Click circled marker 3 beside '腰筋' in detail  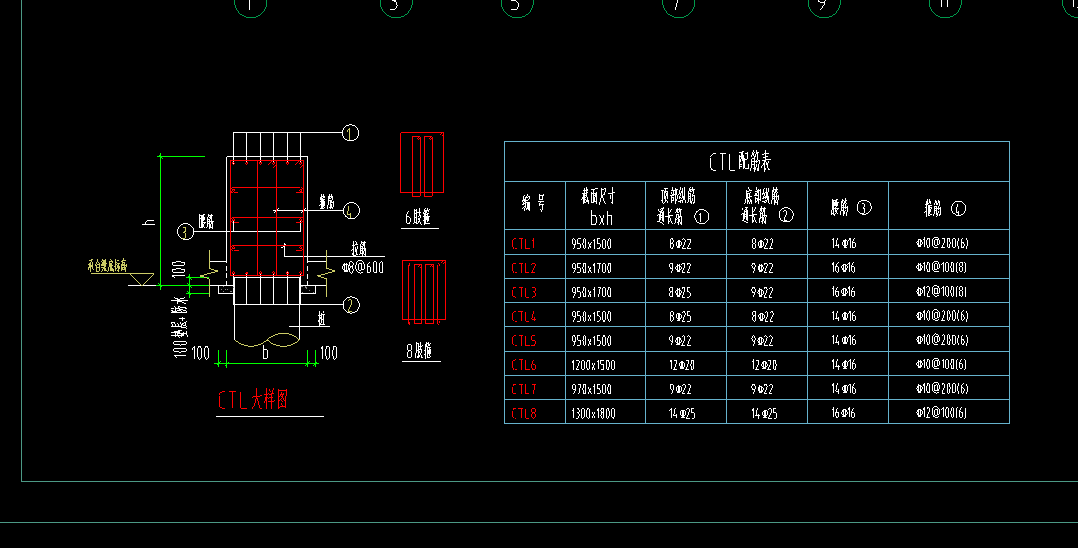tap(186, 232)
